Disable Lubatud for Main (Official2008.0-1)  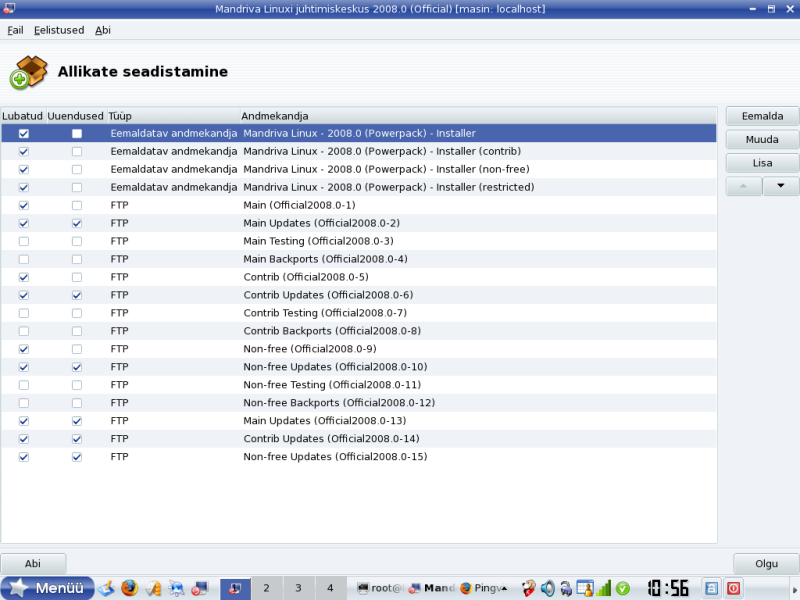[23, 206]
